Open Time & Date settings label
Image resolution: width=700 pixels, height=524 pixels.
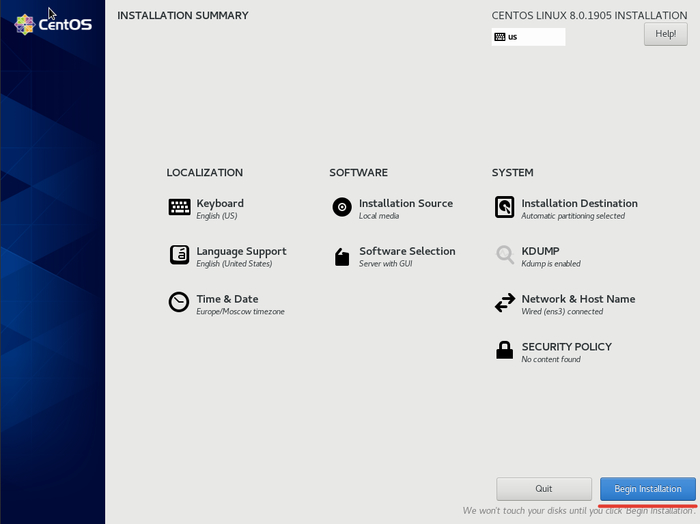[x=227, y=299]
